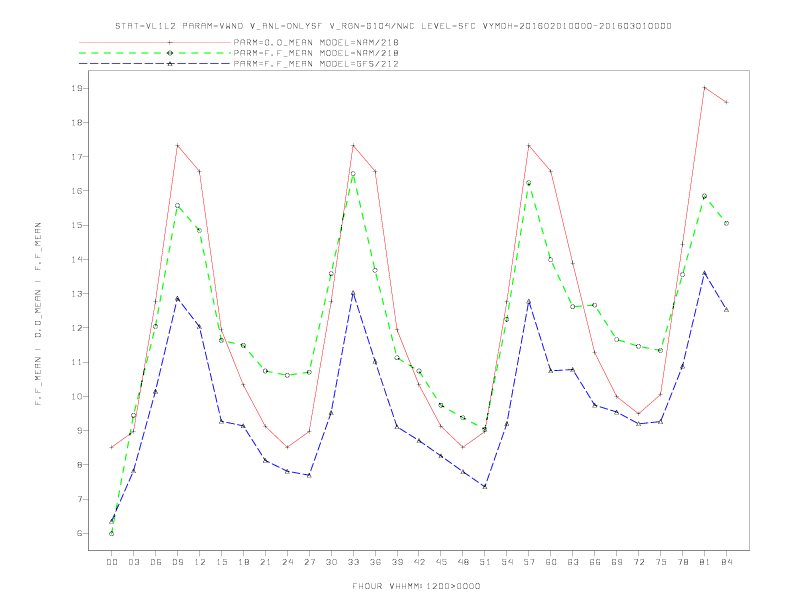This screenshot has height=612, width=792.
Task: Click x-axis forecast hour label 51
Action: point(485,562)
